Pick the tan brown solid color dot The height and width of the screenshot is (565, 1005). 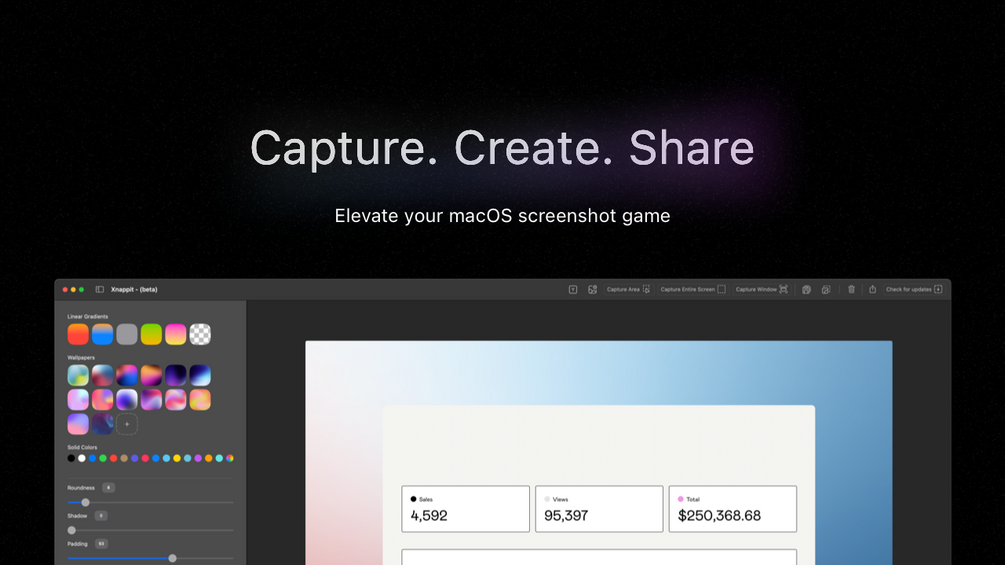click(124, 458)
